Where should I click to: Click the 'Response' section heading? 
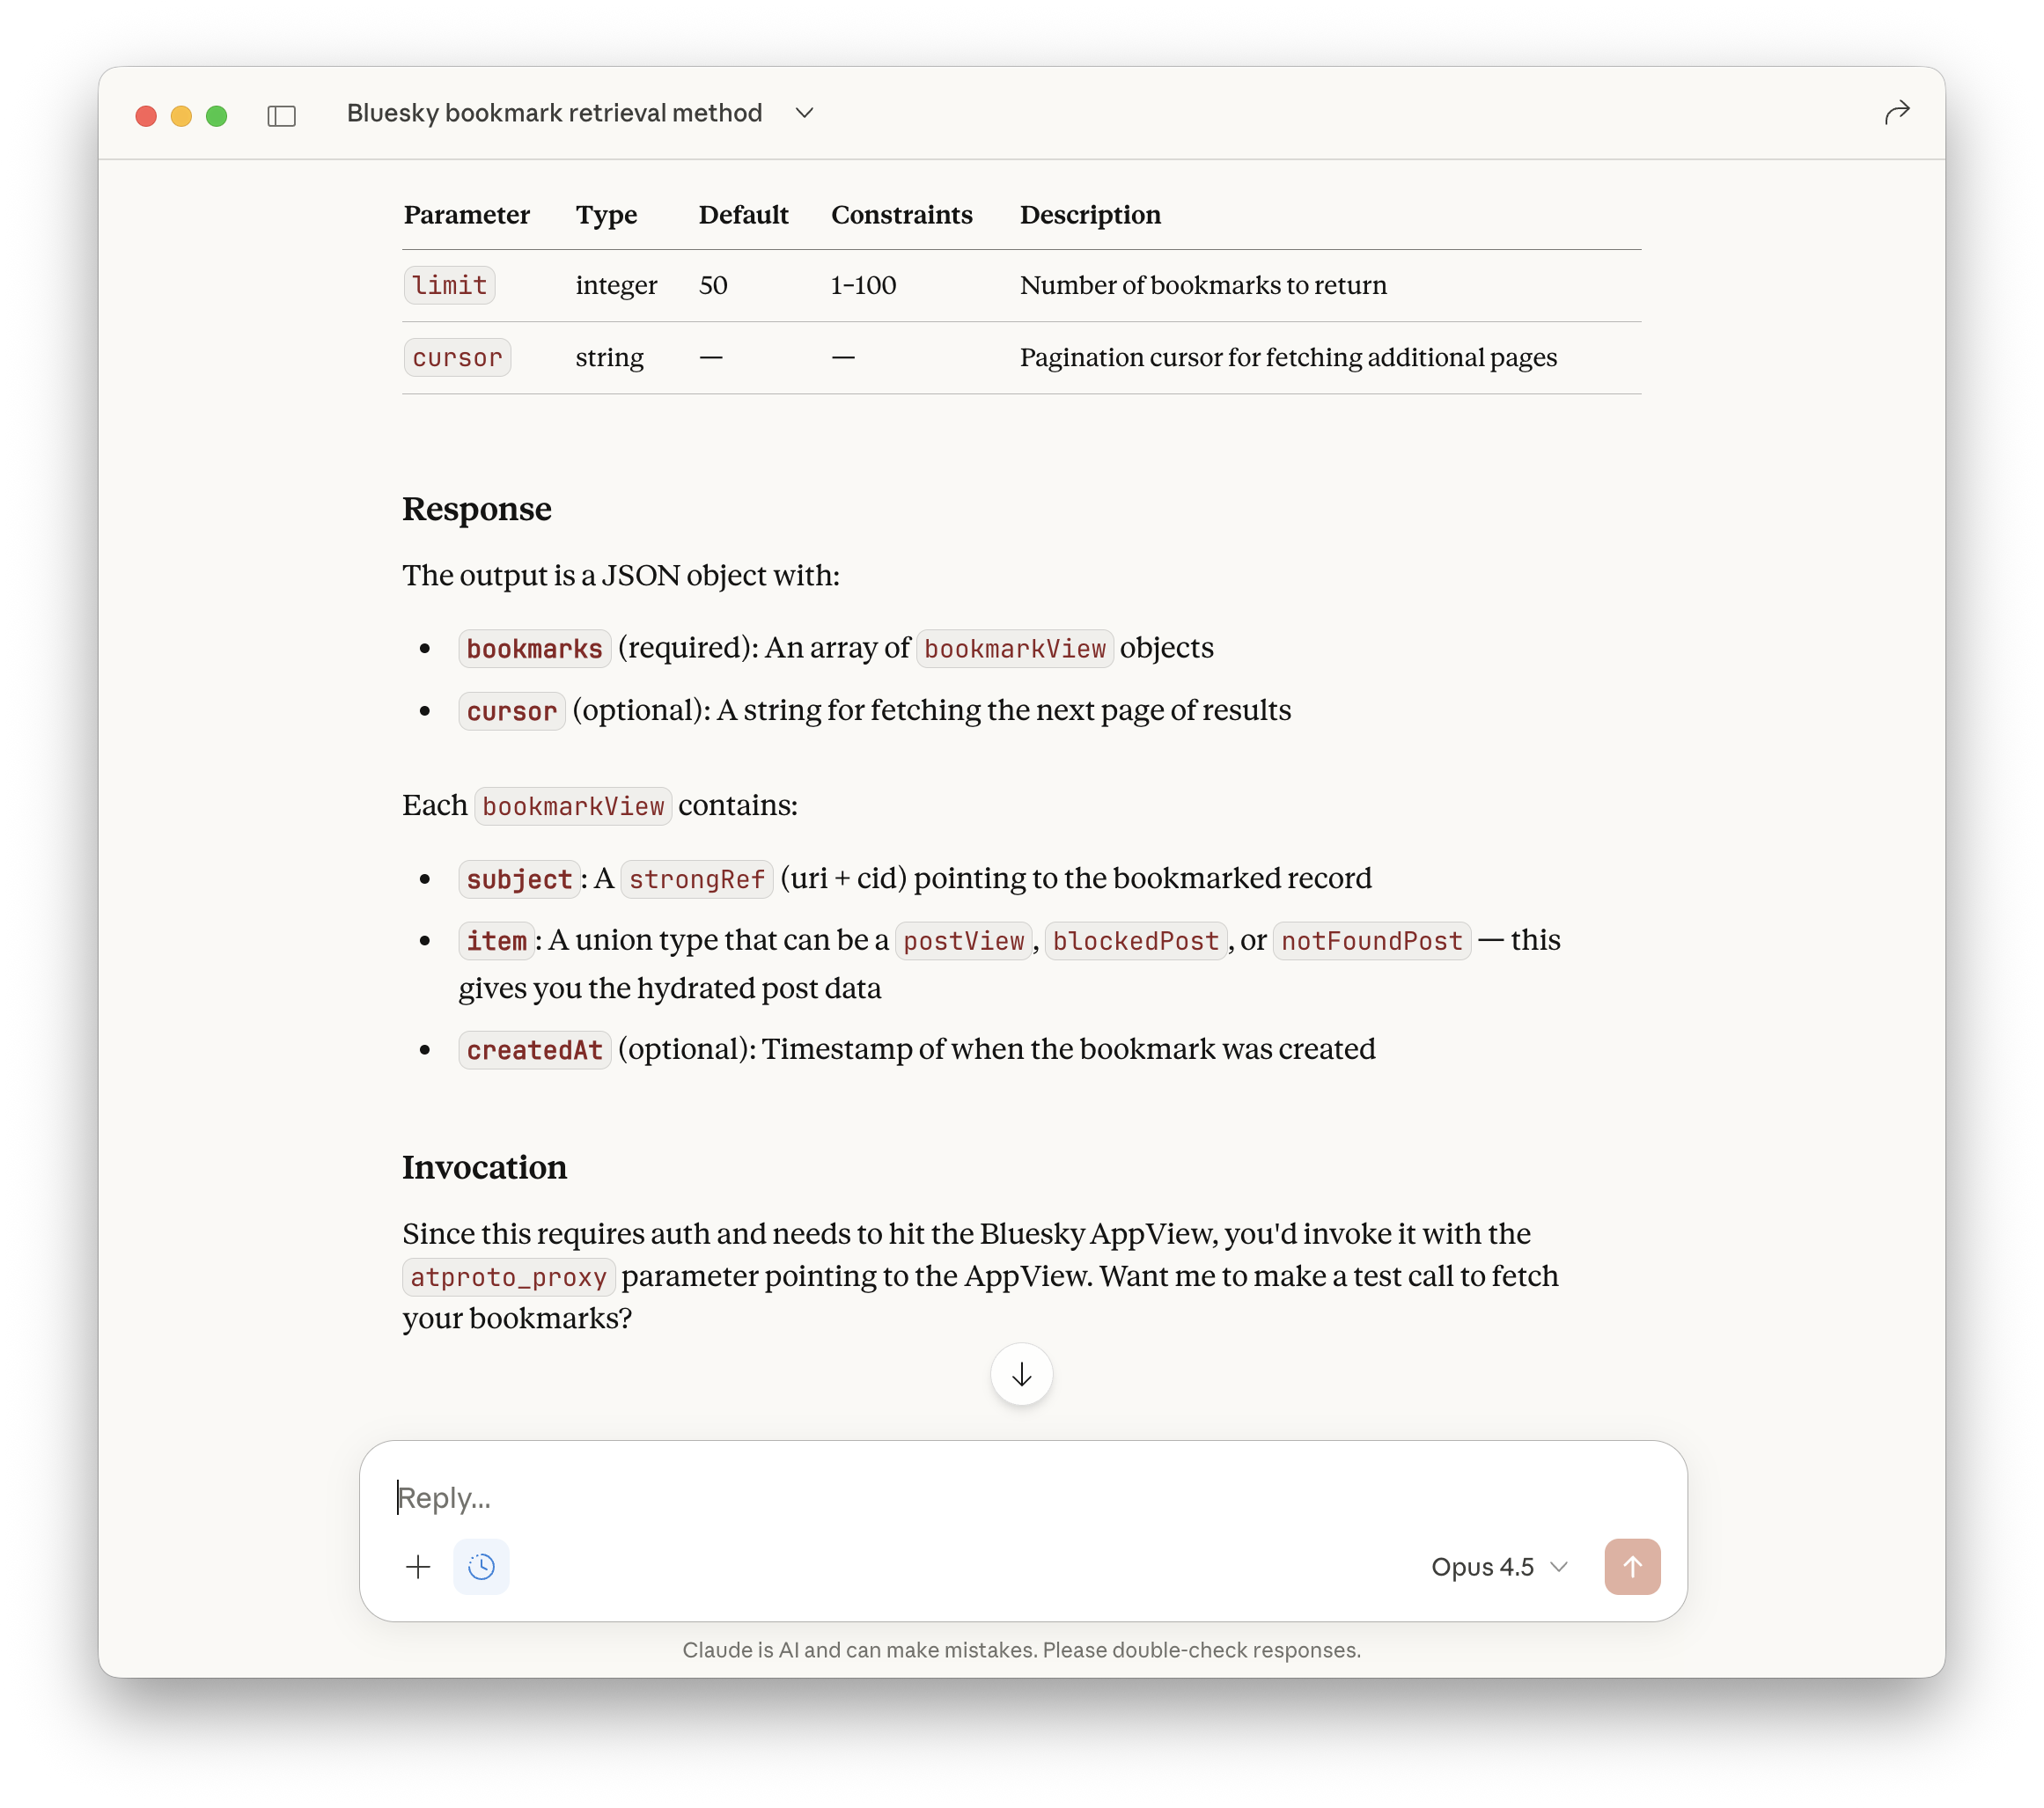click(476, 509)
